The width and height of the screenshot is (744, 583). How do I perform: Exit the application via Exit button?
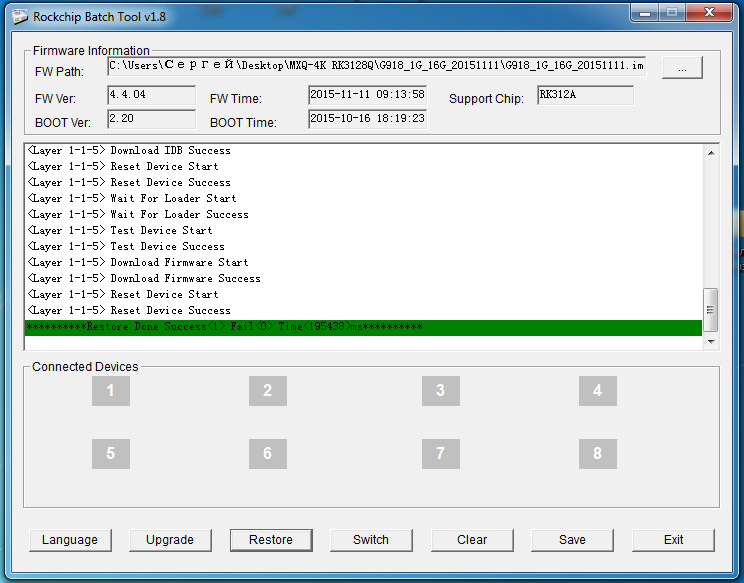[x=673, y=540]
